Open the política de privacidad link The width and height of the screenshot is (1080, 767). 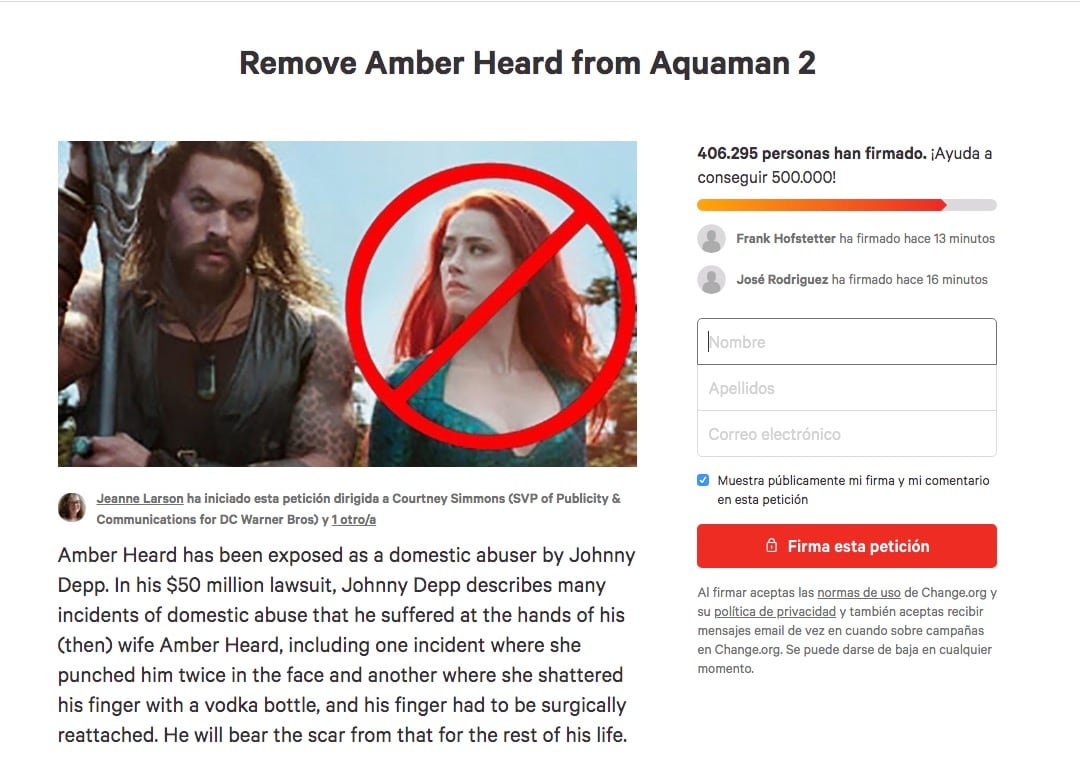[775, 611]
